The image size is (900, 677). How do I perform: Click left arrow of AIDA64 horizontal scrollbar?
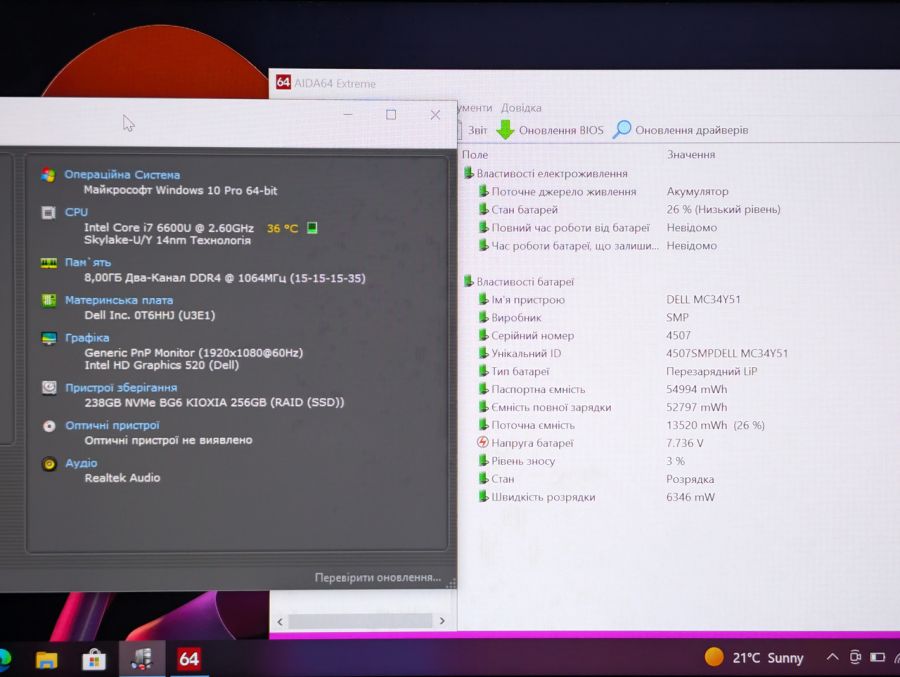[280, 621]
